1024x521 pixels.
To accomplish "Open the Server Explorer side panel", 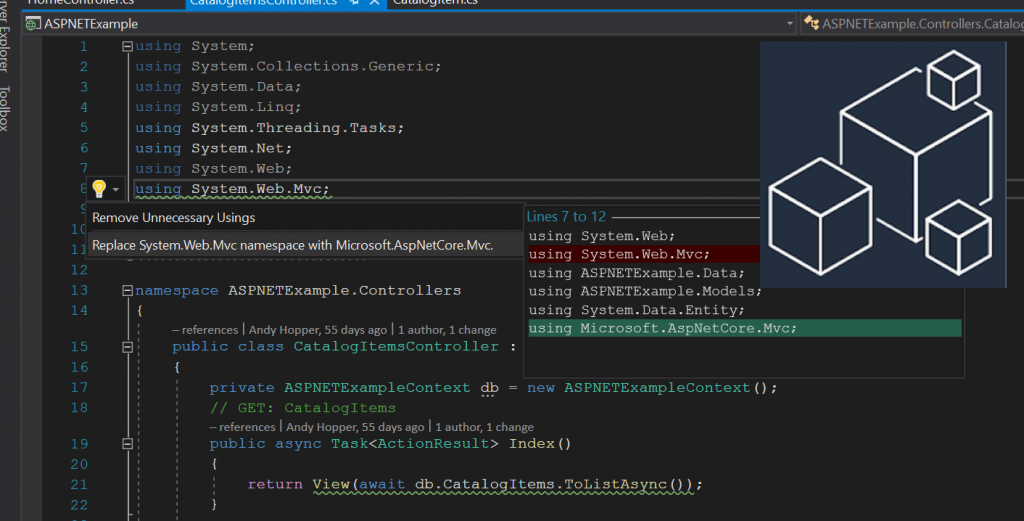I will pos(7,40).
